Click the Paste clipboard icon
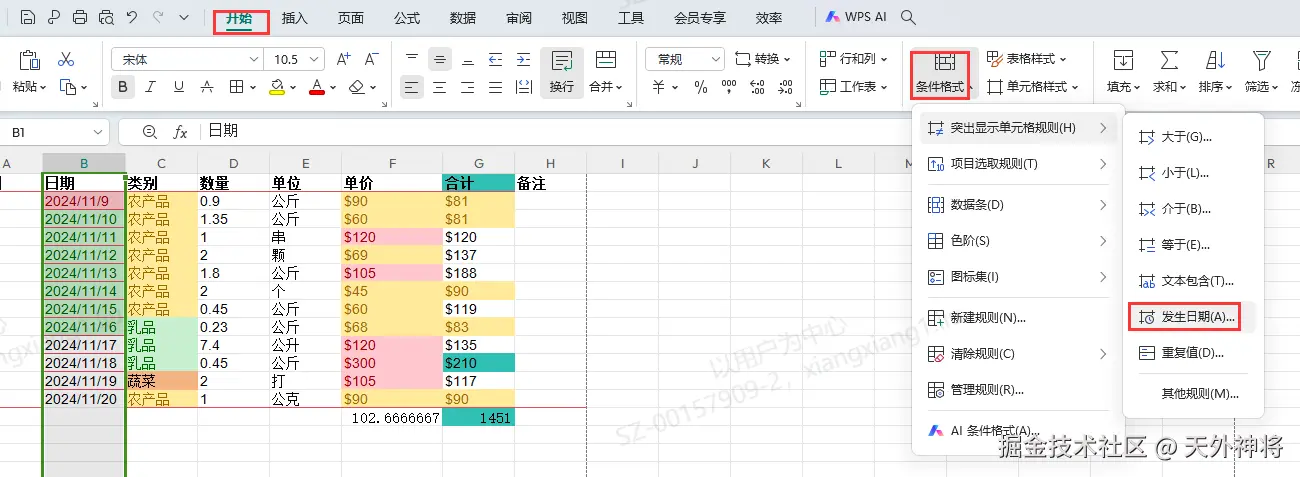 pyautogui.click(x=29, y=60)
